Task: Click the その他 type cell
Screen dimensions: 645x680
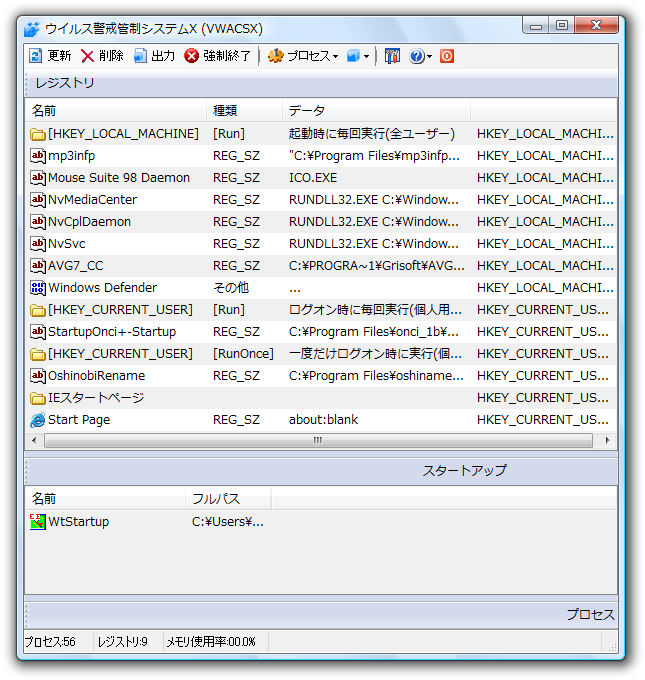Action: pyautogui.click(x=231, y=288)
